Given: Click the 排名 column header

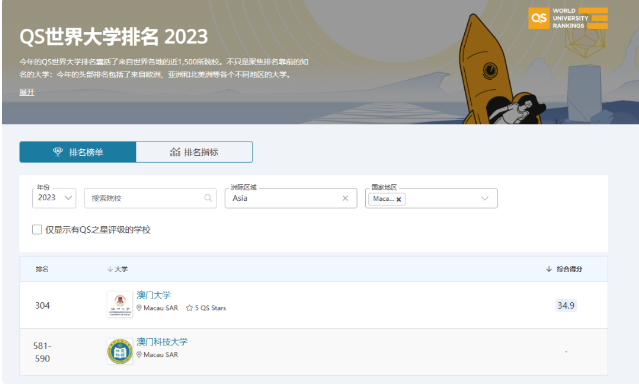Looking at the screenshot, I should point(42,269).
